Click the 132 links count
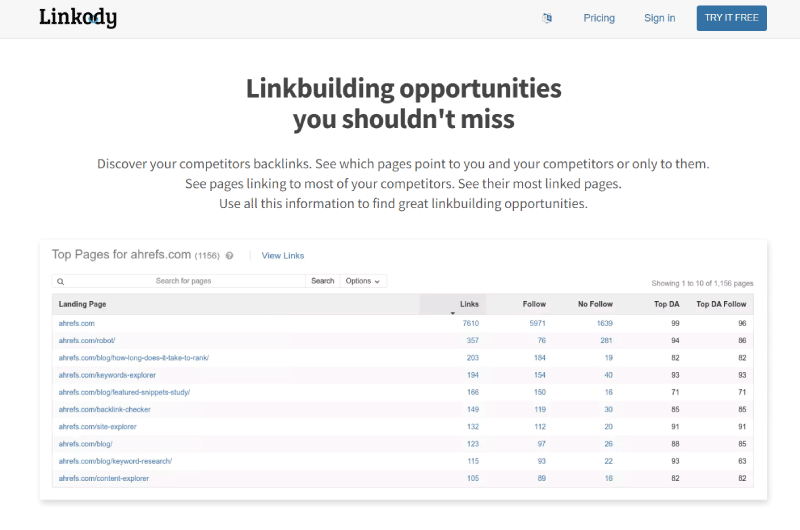Viewport: 800px width, 530px height. point(472,426)
